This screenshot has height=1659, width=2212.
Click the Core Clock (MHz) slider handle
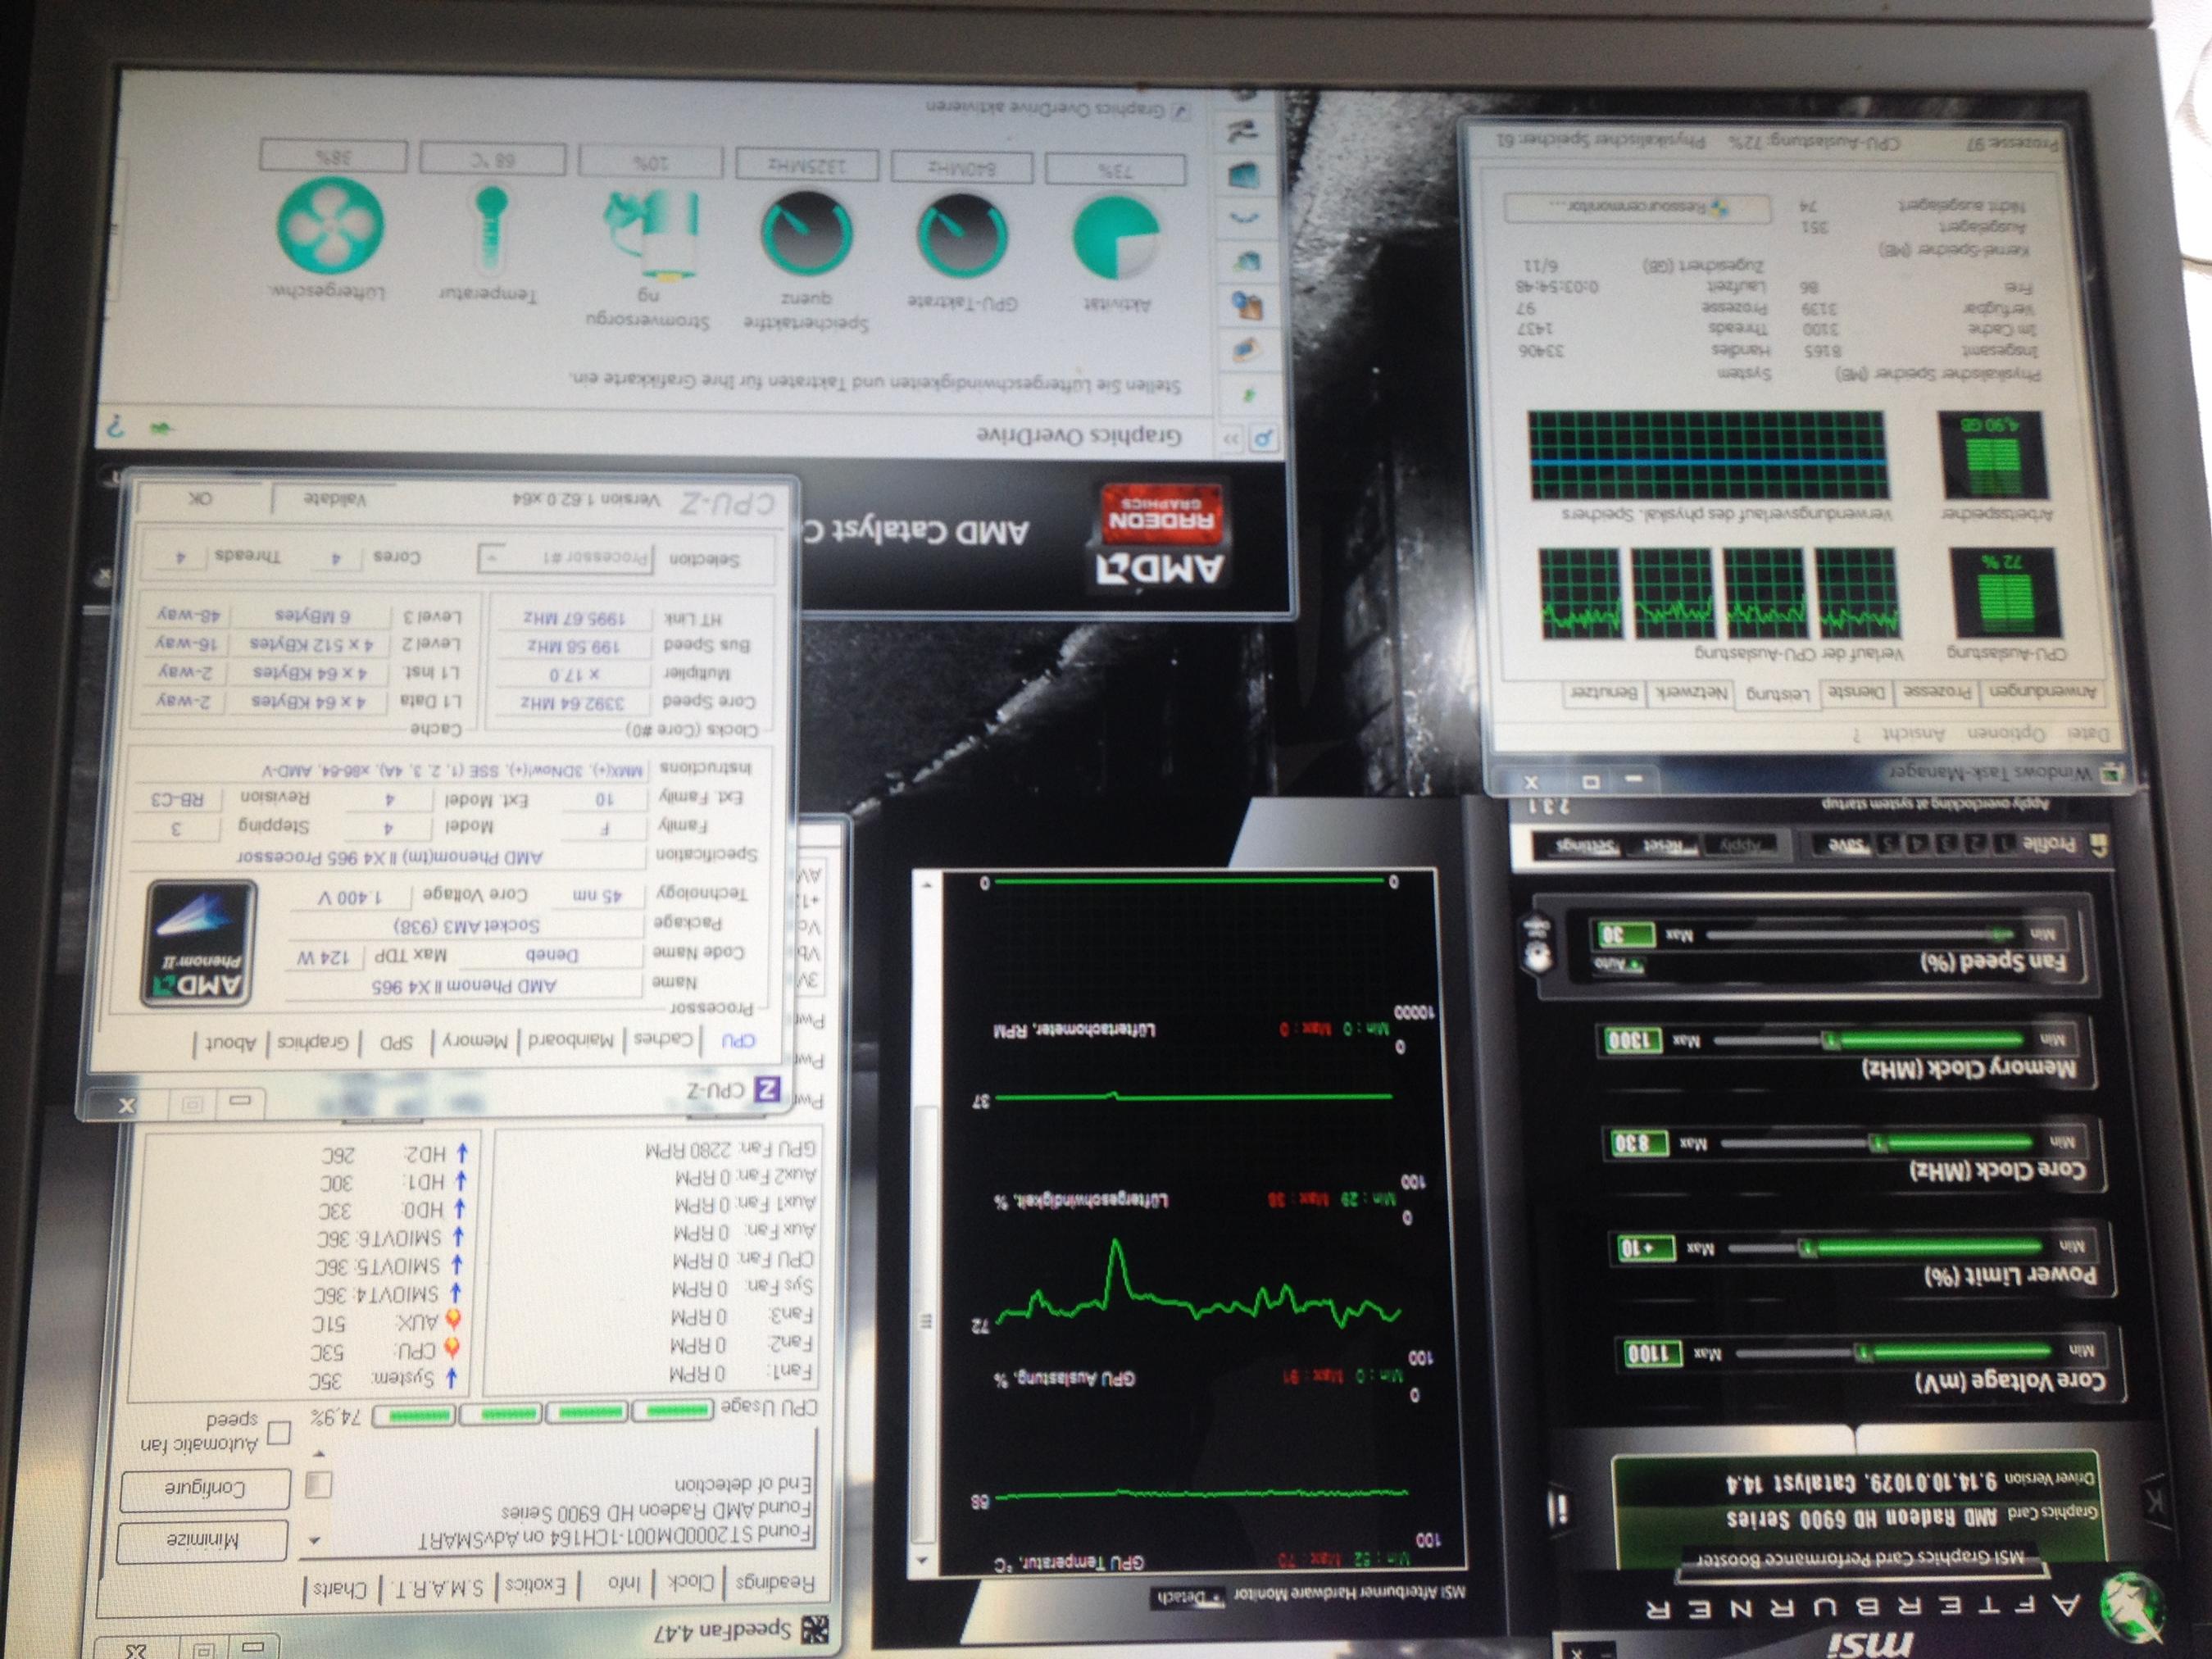coord(1878,1143)
